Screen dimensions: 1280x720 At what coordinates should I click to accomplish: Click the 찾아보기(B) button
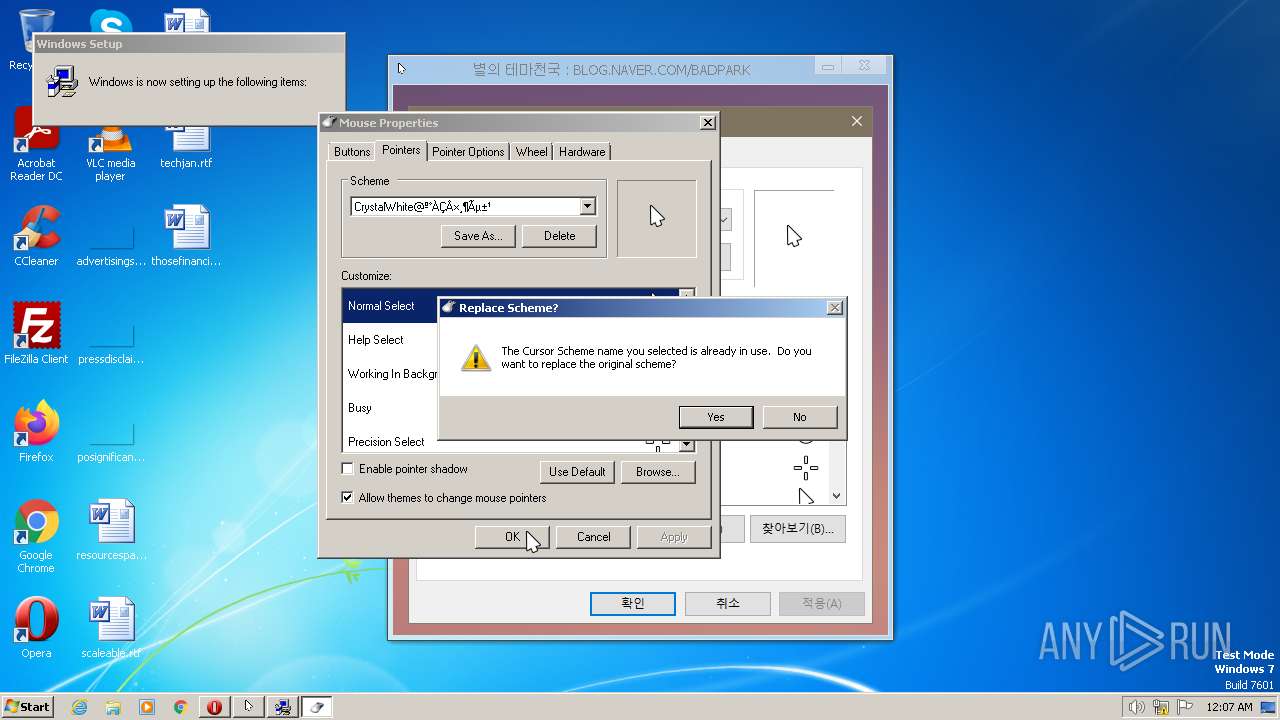[798, 529]
